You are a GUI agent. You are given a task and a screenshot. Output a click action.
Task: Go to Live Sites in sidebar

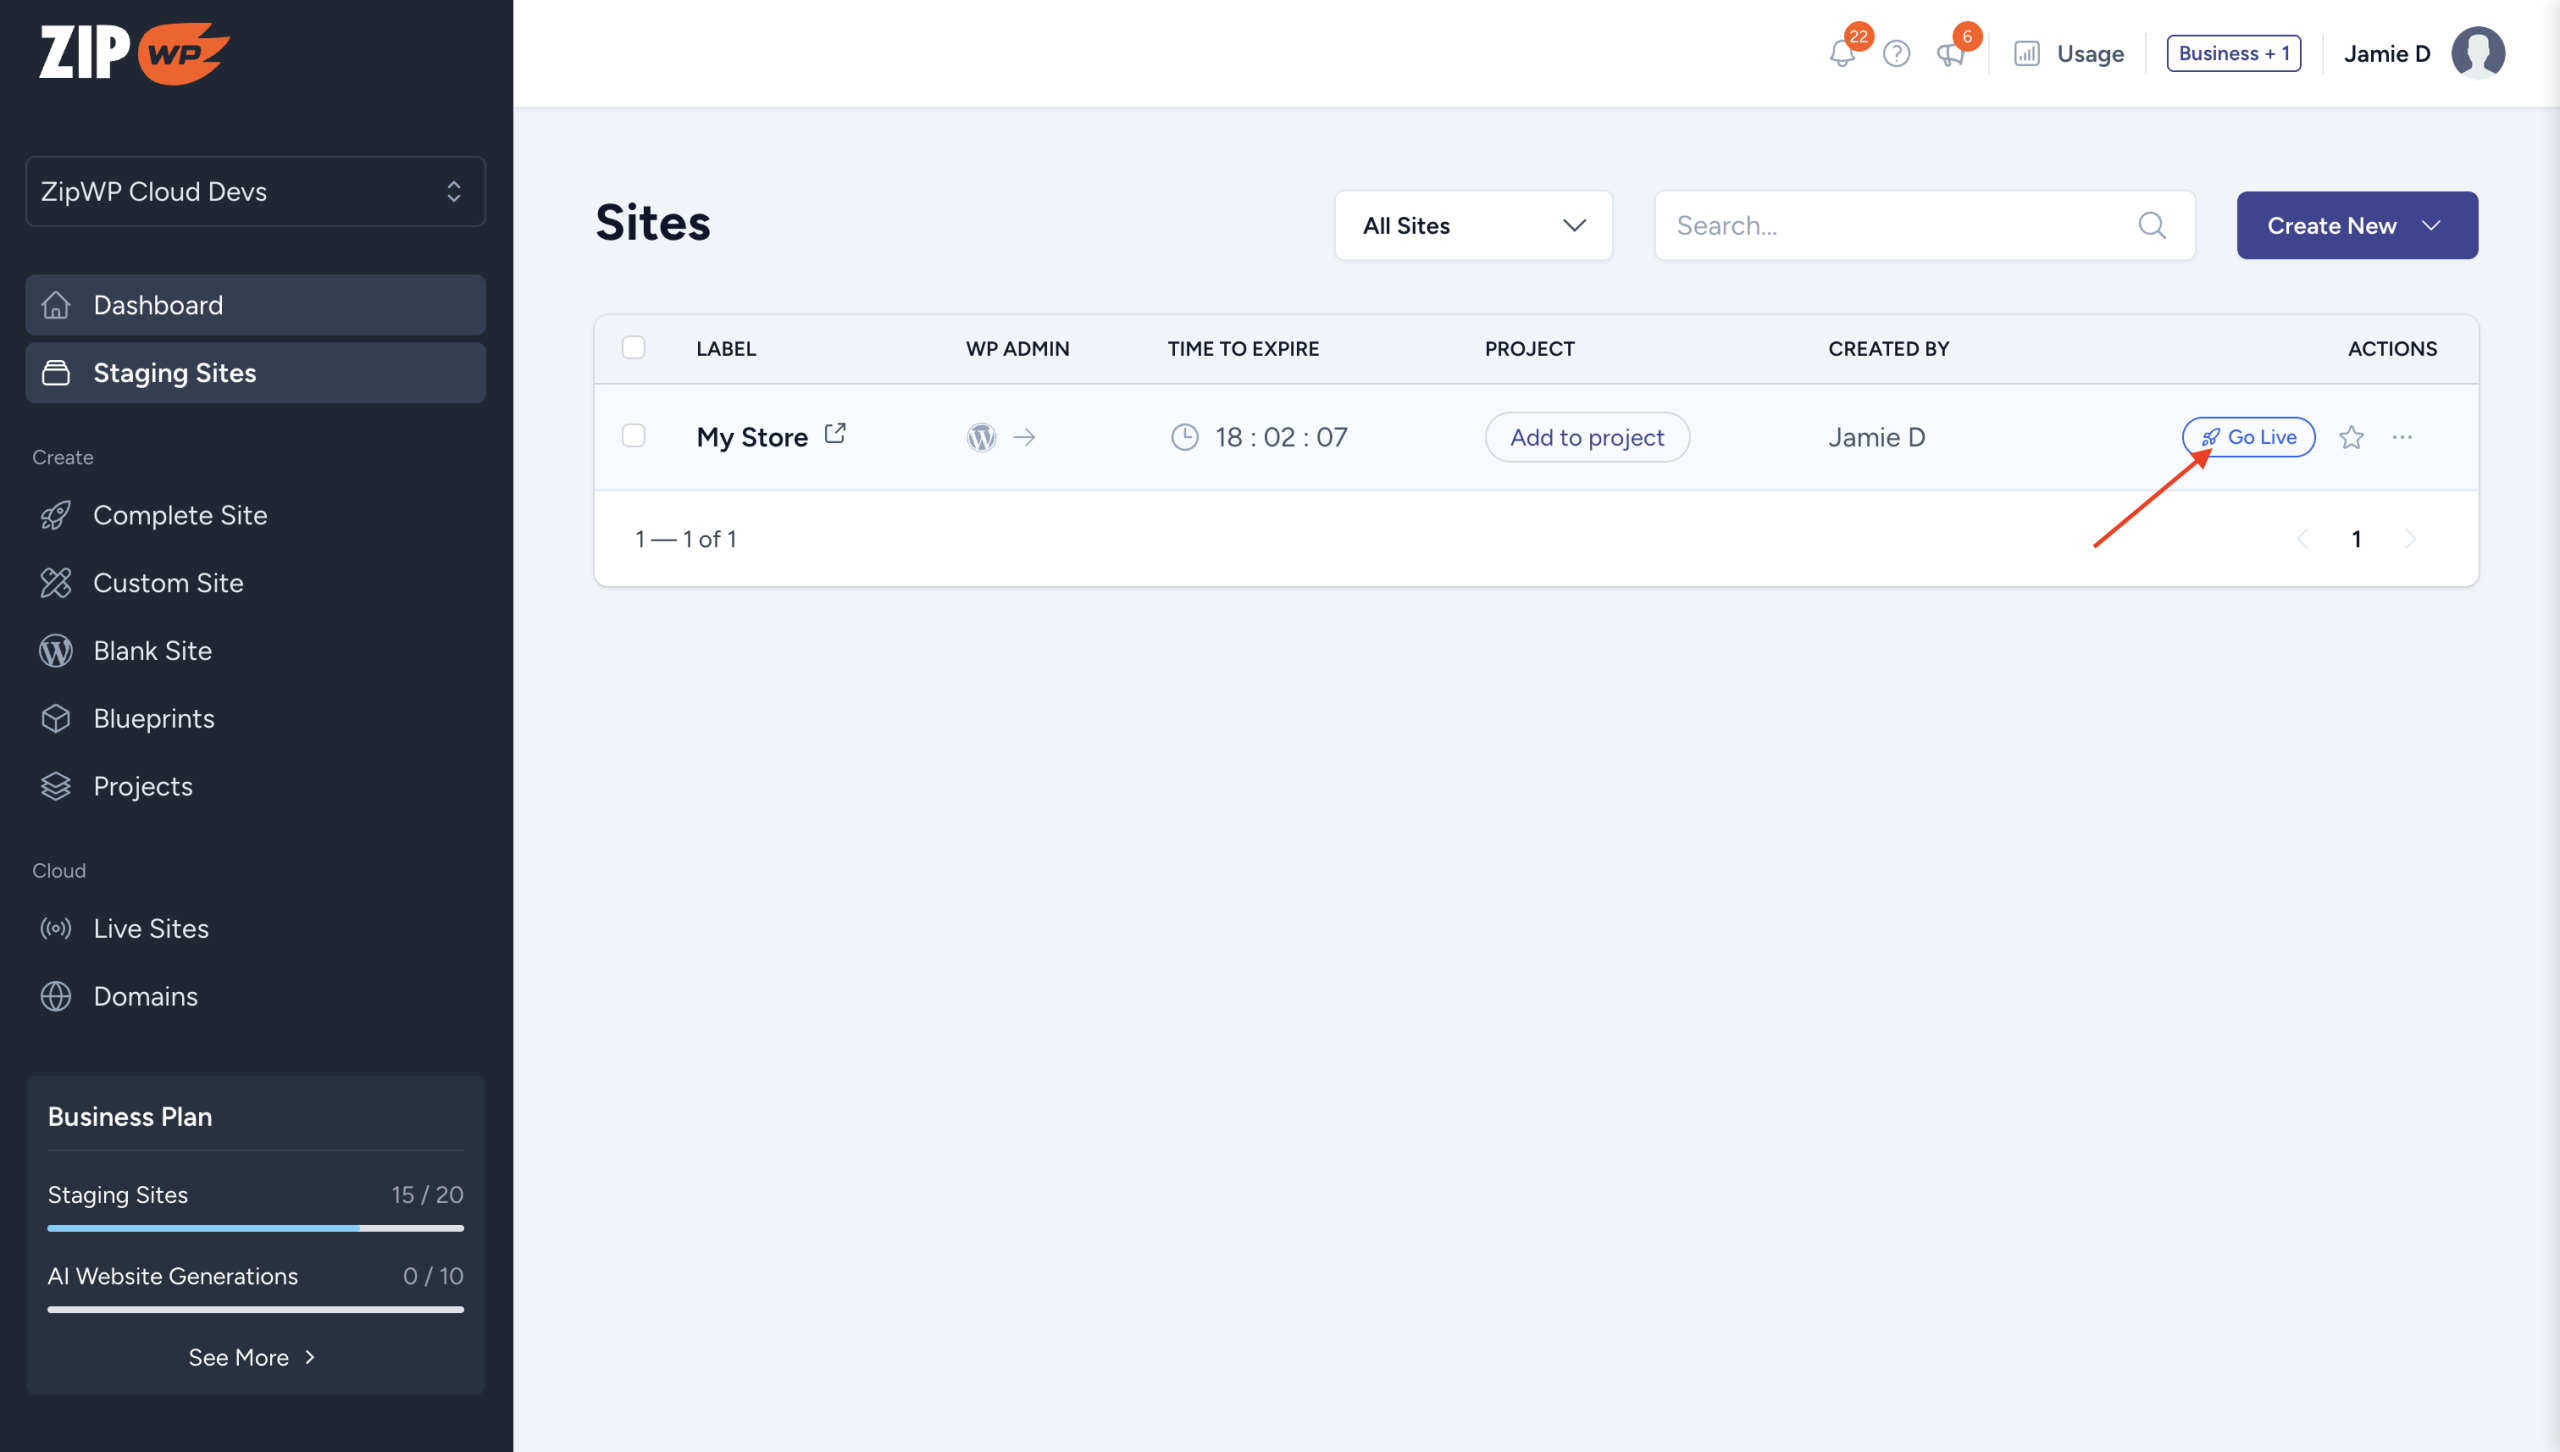pyautogui.click(x=151, y=928)
